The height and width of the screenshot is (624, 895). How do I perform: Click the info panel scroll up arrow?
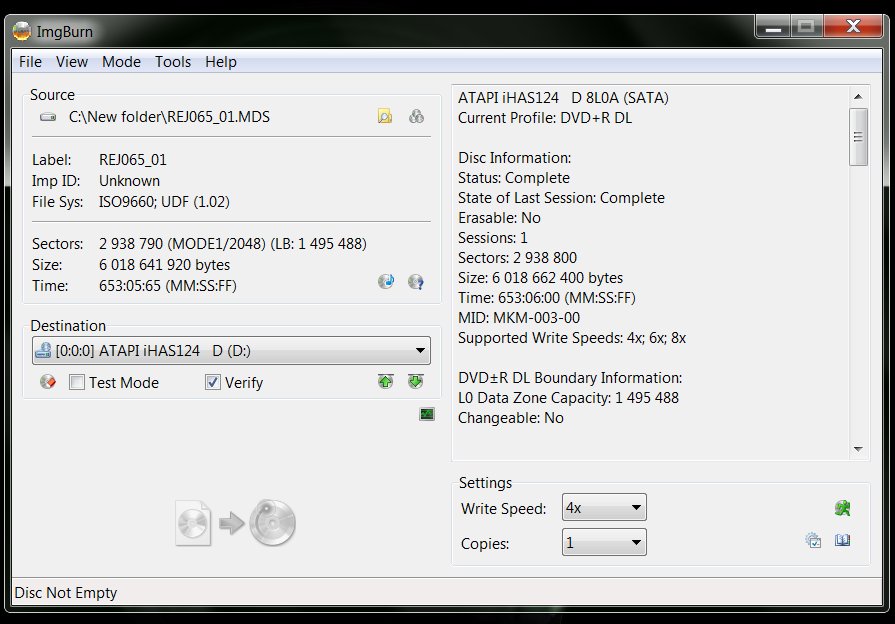pos(858,96)
